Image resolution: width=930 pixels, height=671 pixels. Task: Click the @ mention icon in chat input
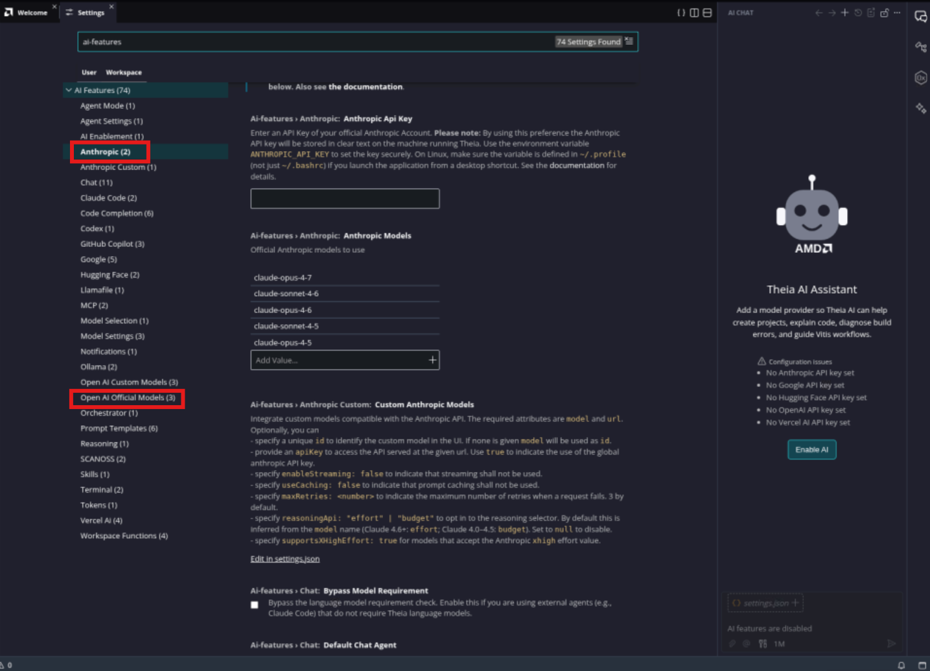coord(747,644)
